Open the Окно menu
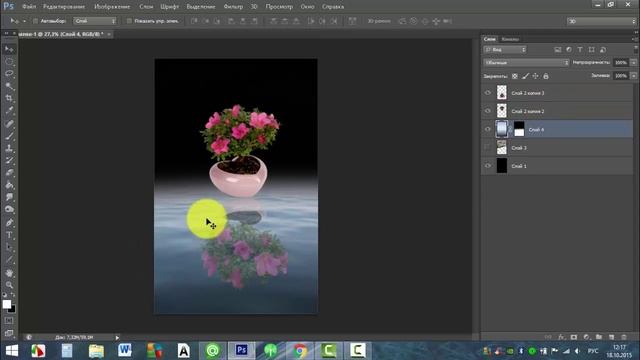The width and height of the screenshot is (640, 360). (307, 7)
